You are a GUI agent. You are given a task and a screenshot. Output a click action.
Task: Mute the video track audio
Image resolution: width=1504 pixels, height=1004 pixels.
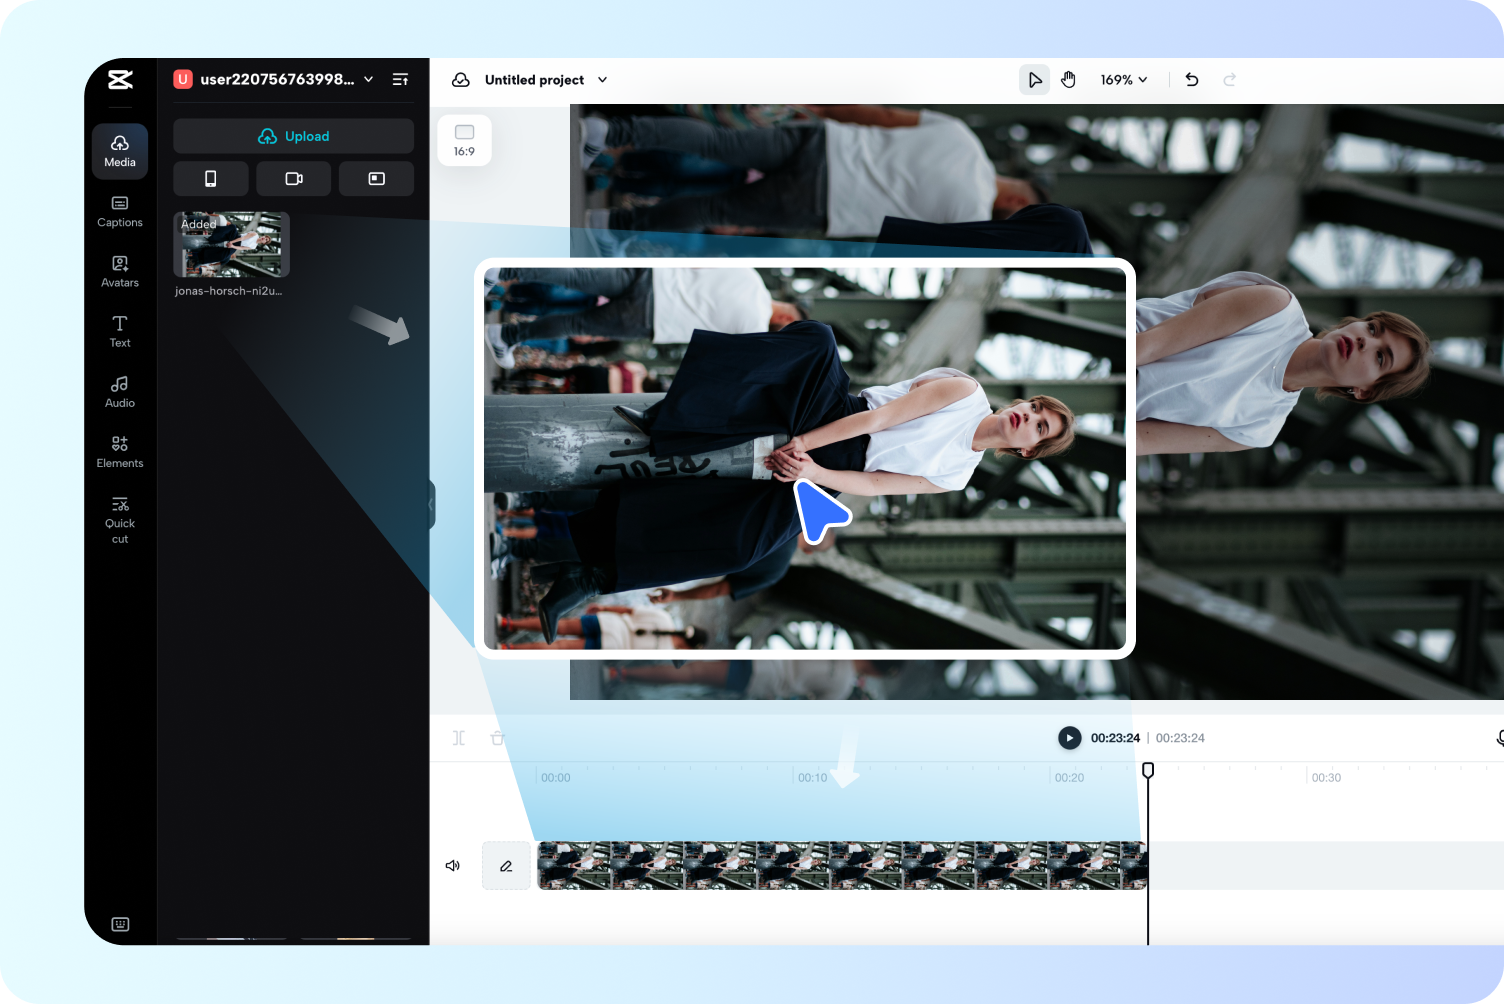(453, 865)
